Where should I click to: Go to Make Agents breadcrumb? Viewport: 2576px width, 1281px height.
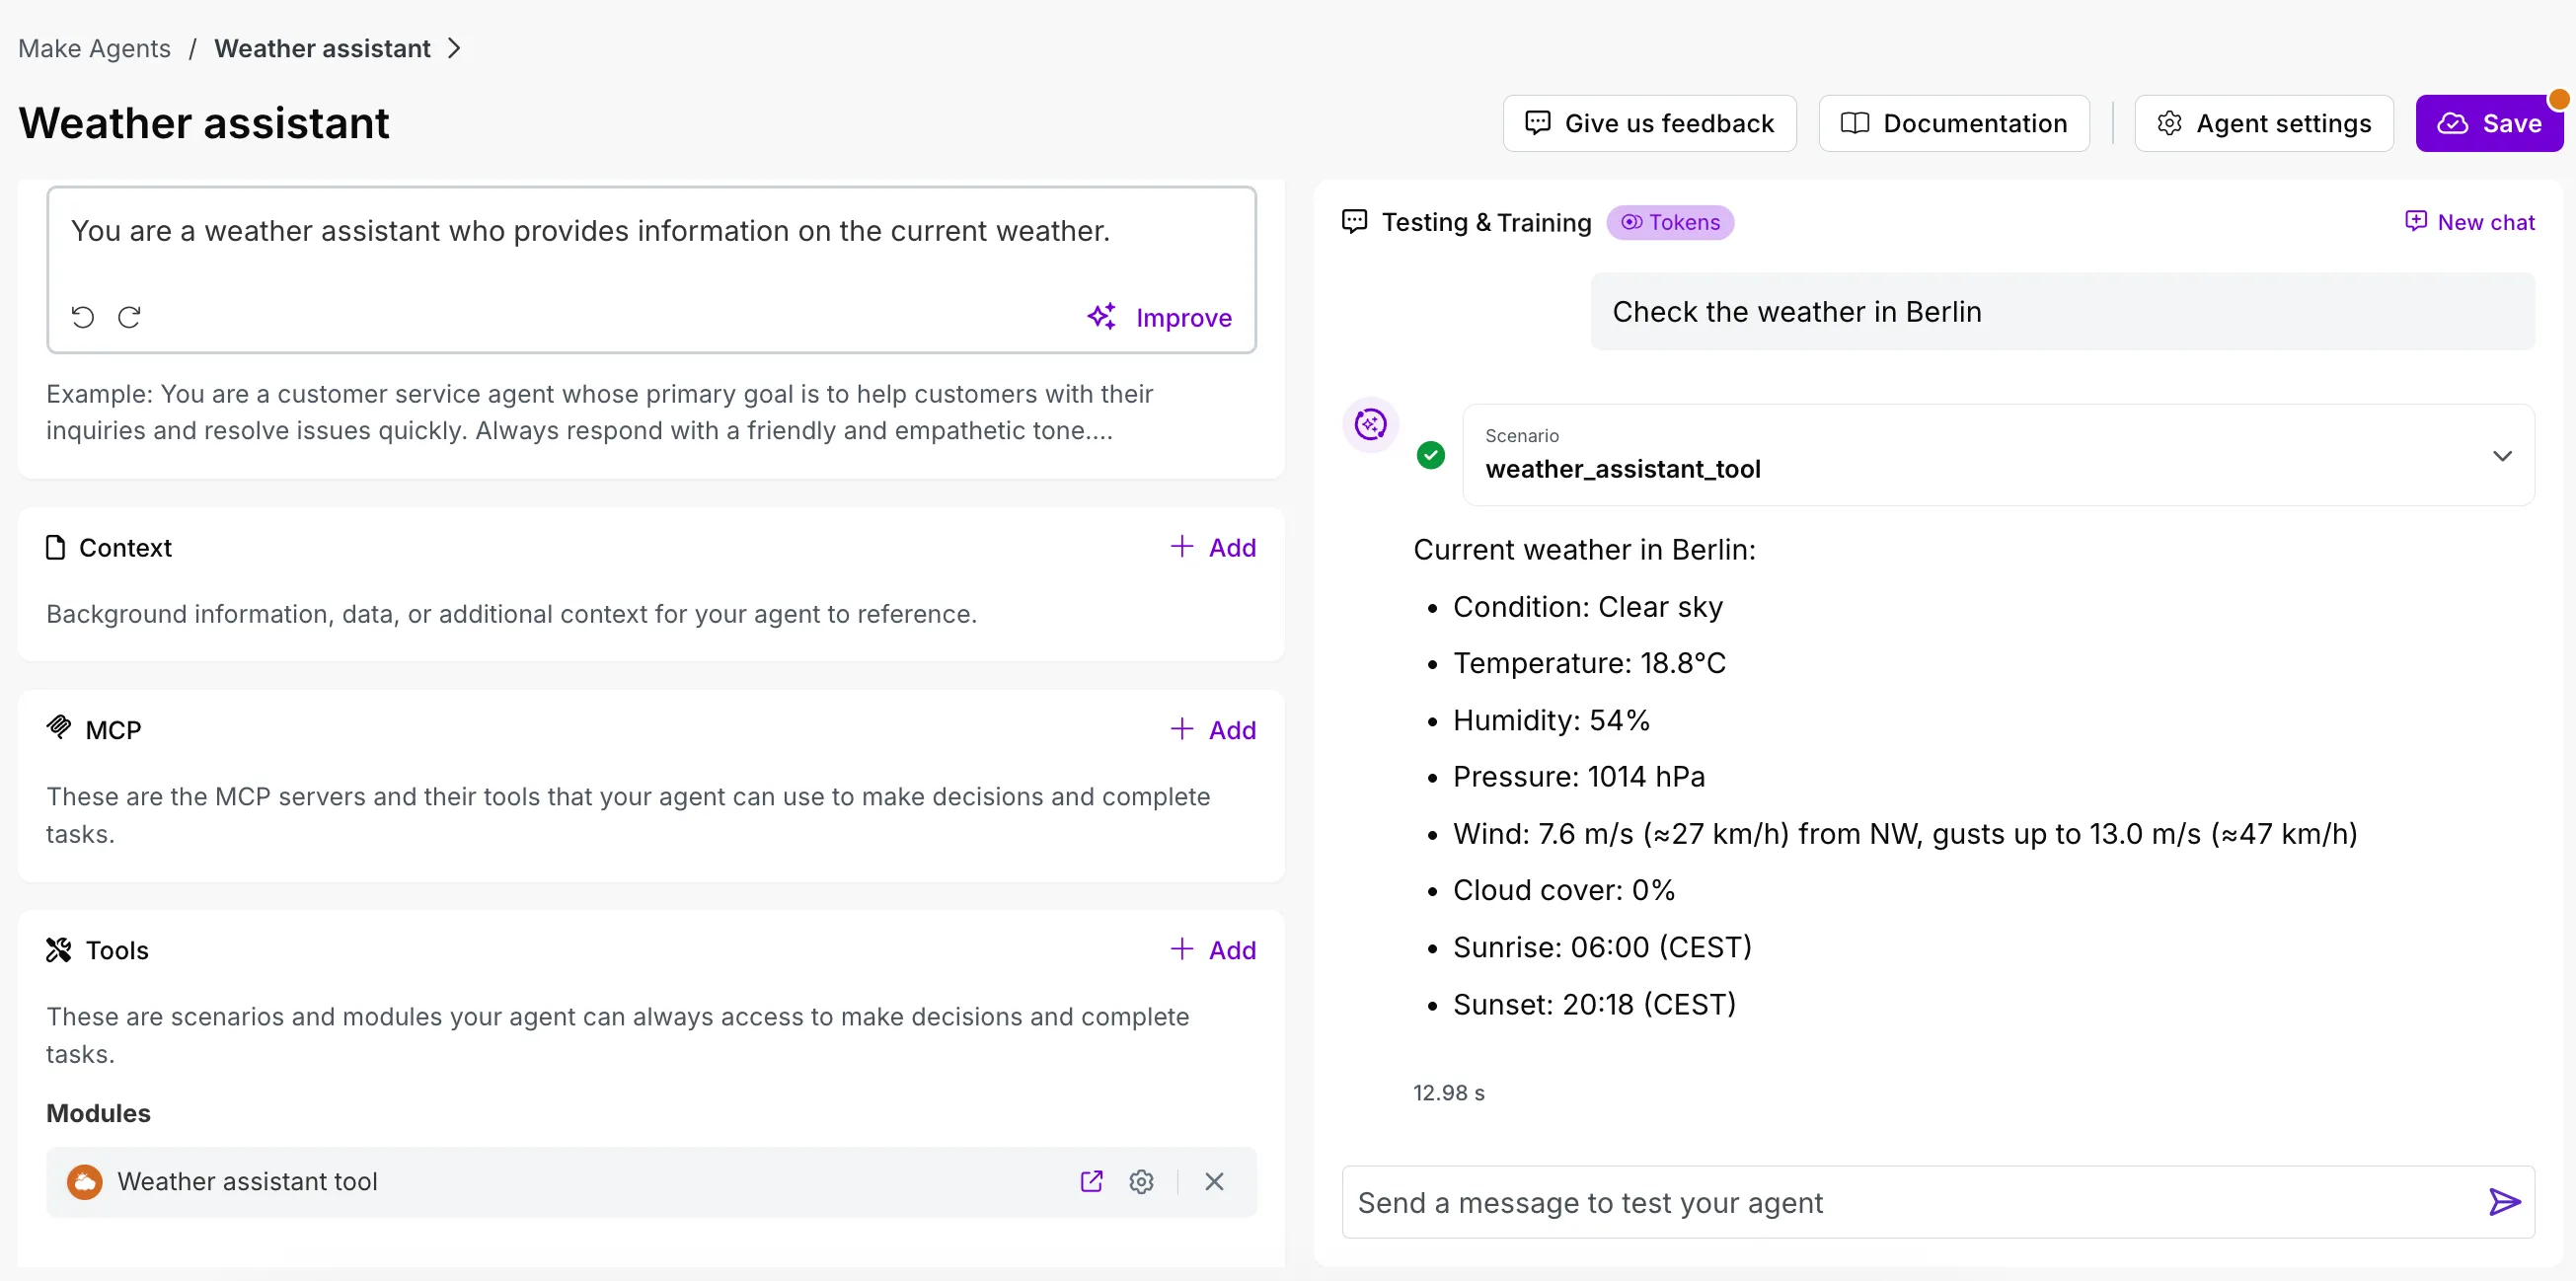point(94,48)
